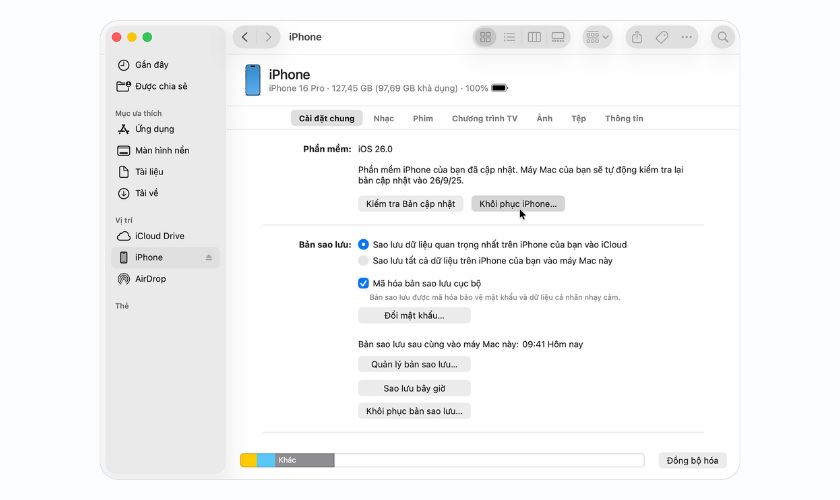Eject iPhone from the sidebar
This screenshot has width=840, height=500.
209,257
